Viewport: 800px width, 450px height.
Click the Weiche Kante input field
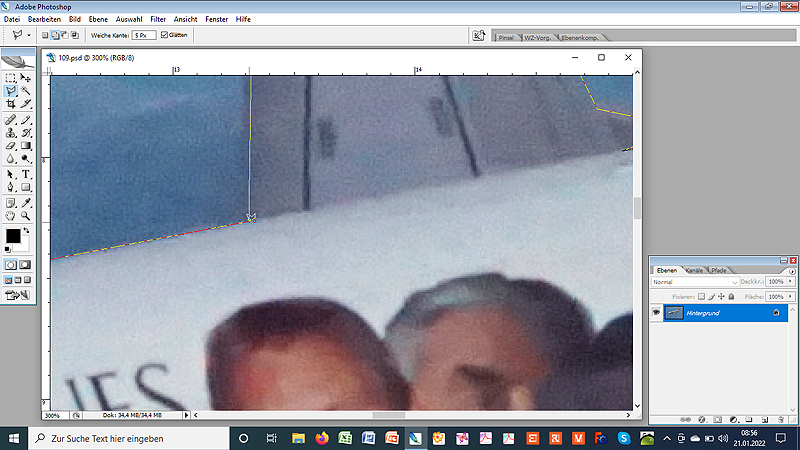click(x=144, y=35)
